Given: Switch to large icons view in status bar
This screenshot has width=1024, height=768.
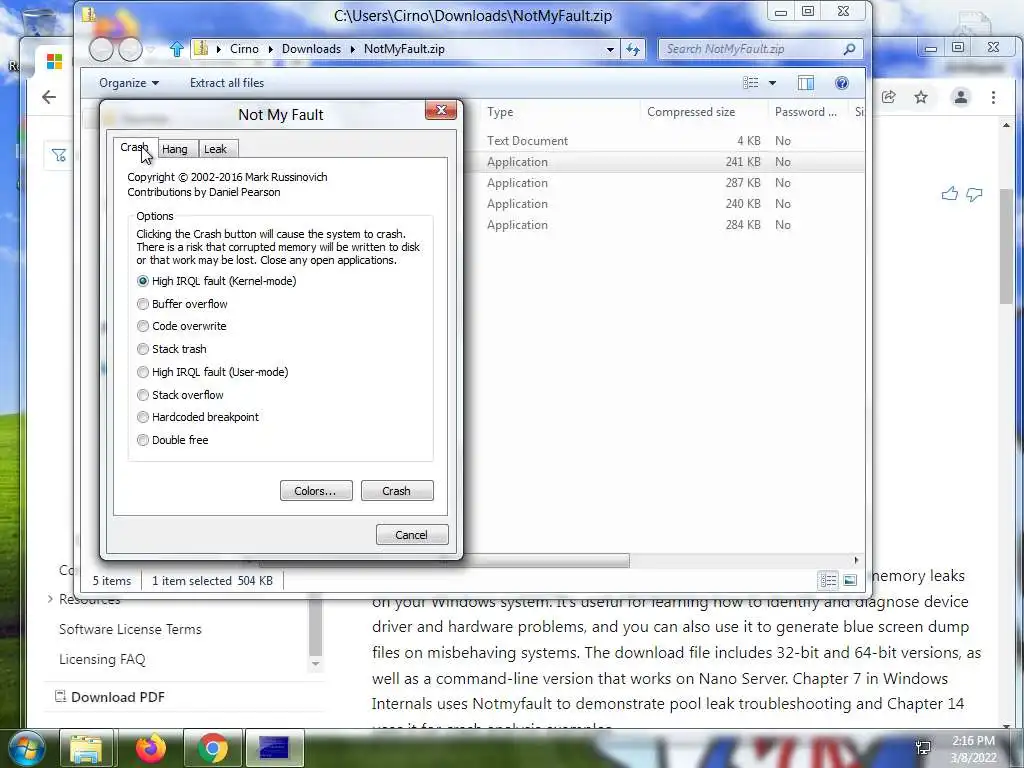Looking at the screenshot, I should [850, 580].
